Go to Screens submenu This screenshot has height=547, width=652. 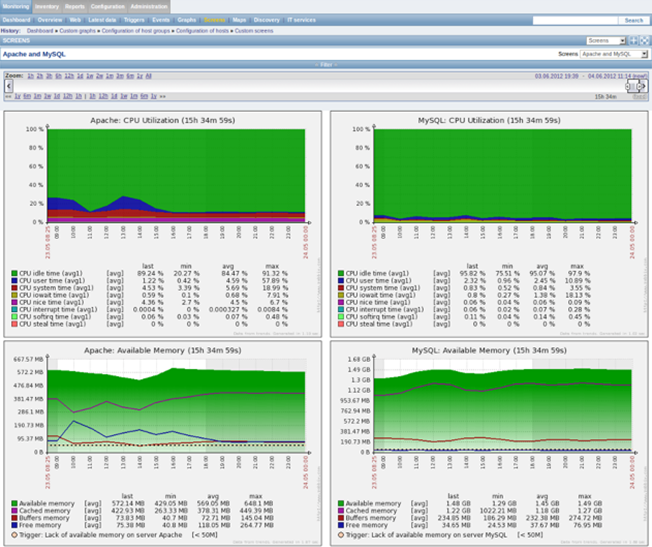click(214, 20)
